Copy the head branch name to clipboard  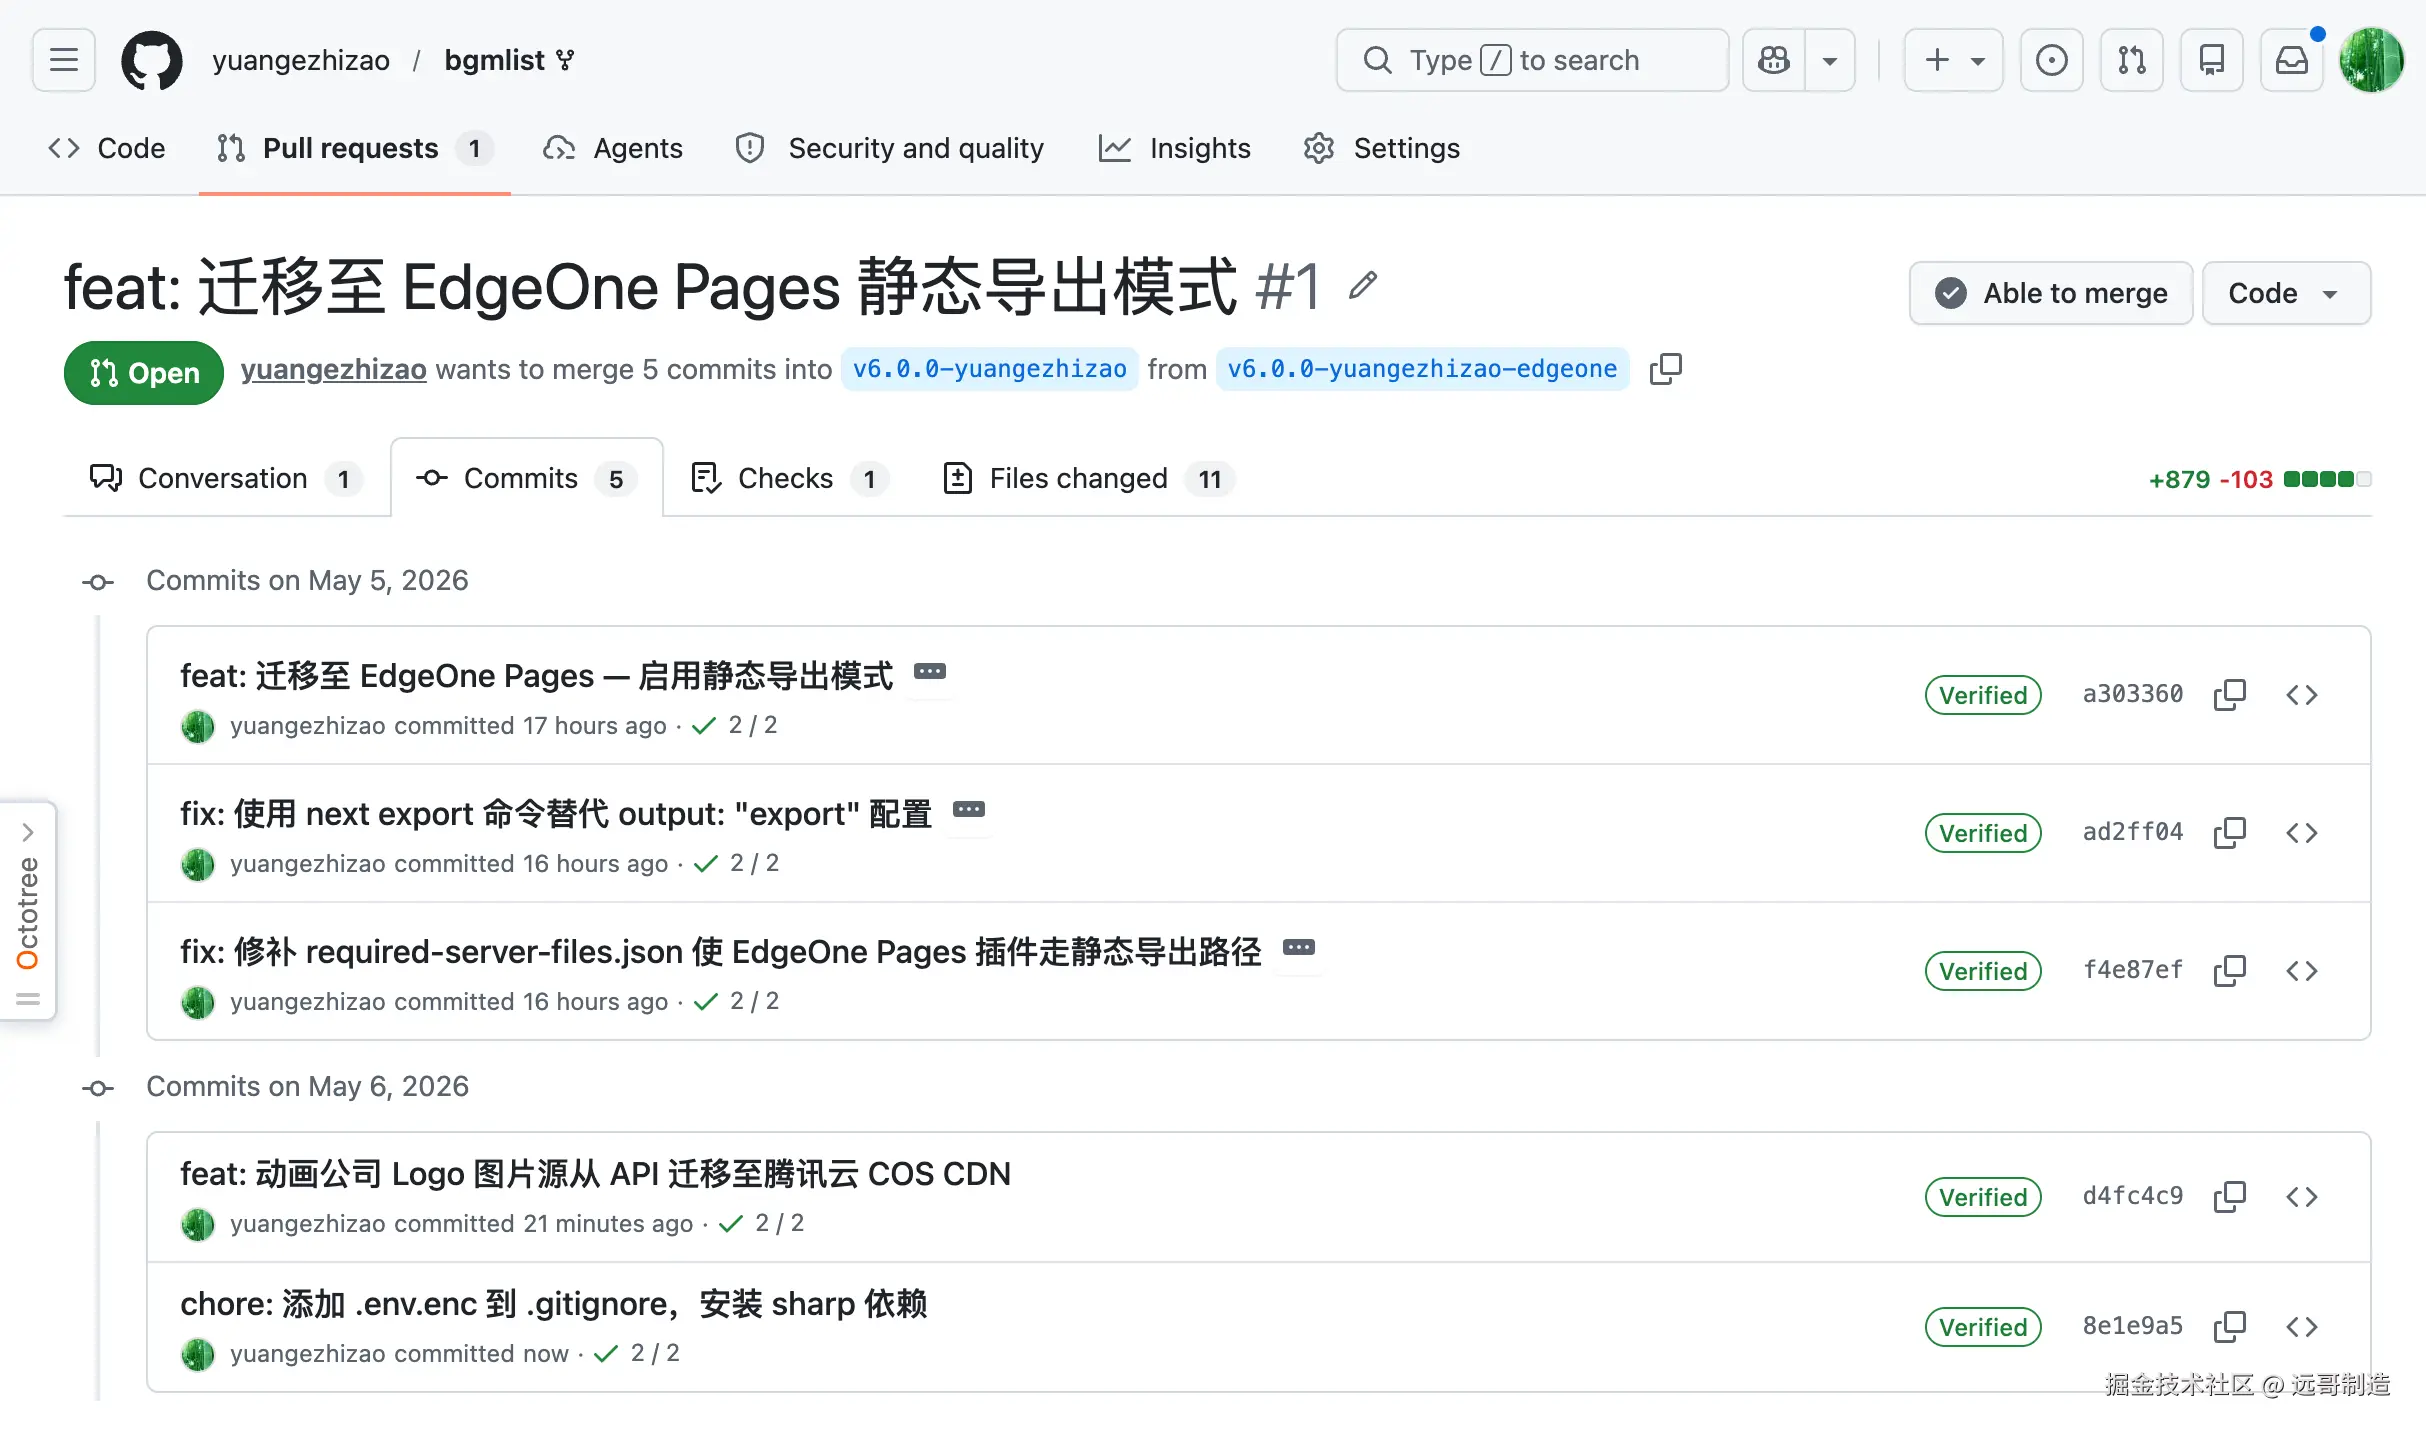click(1666, 369)
